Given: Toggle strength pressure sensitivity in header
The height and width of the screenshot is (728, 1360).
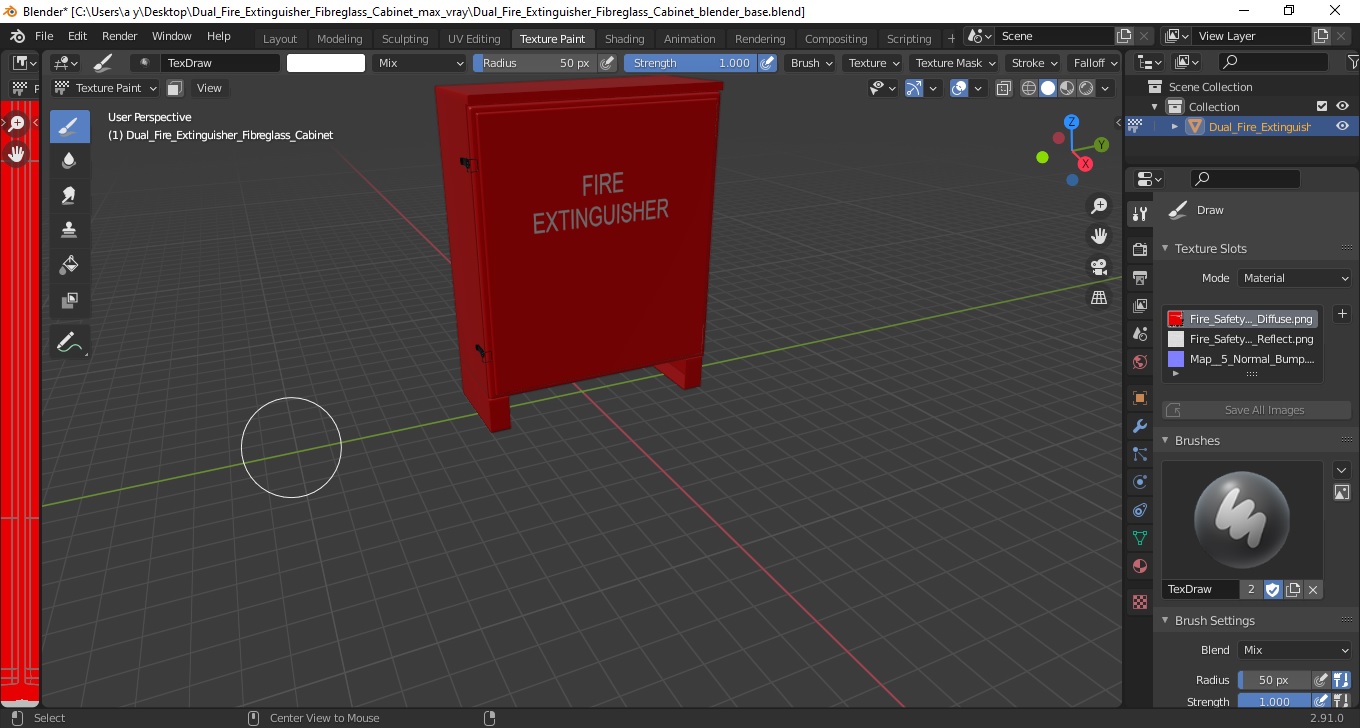Looking at the screenshot, I should click(767, 63).
